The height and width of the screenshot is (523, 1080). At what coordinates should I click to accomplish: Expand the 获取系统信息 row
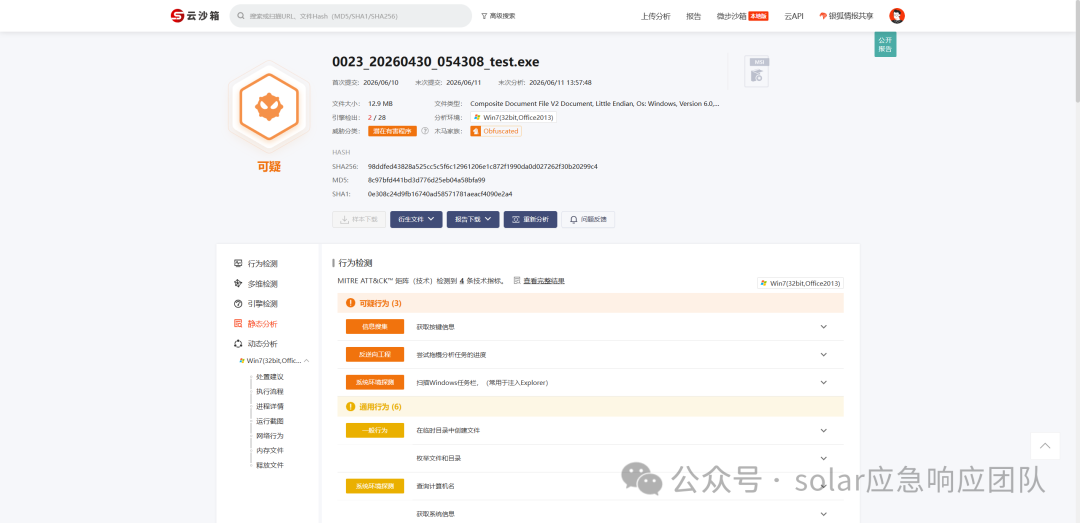pyautogui.click(x=824, y=513)
